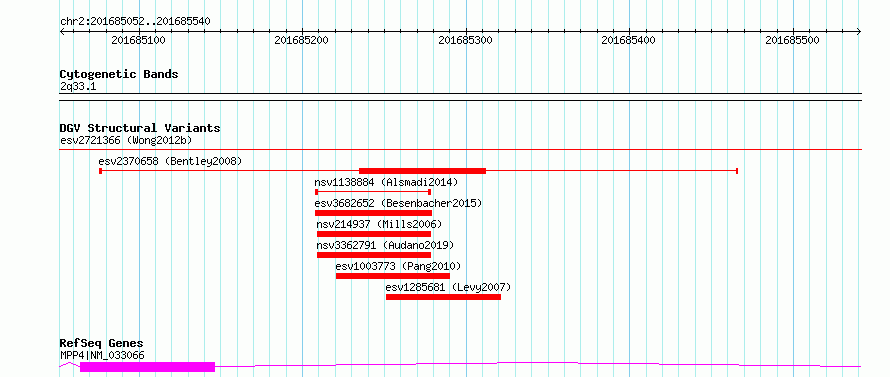Select the nsv3362791 (Audano2019) red bar

pos(374,255)
